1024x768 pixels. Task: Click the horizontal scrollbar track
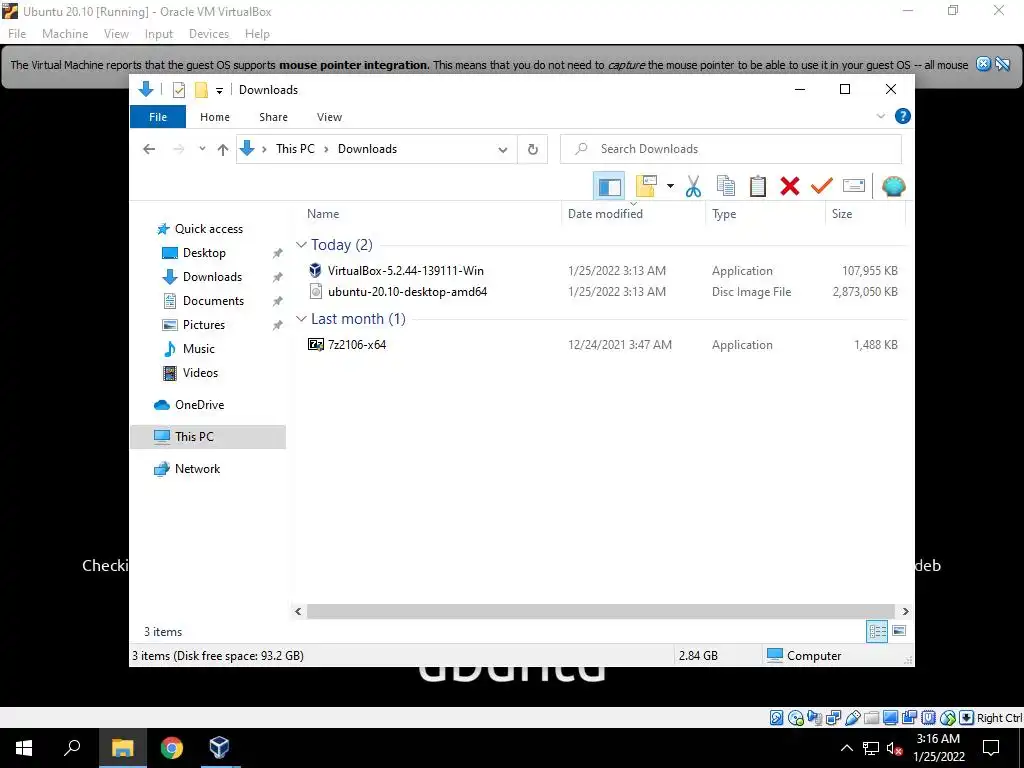tap(600, 612)
